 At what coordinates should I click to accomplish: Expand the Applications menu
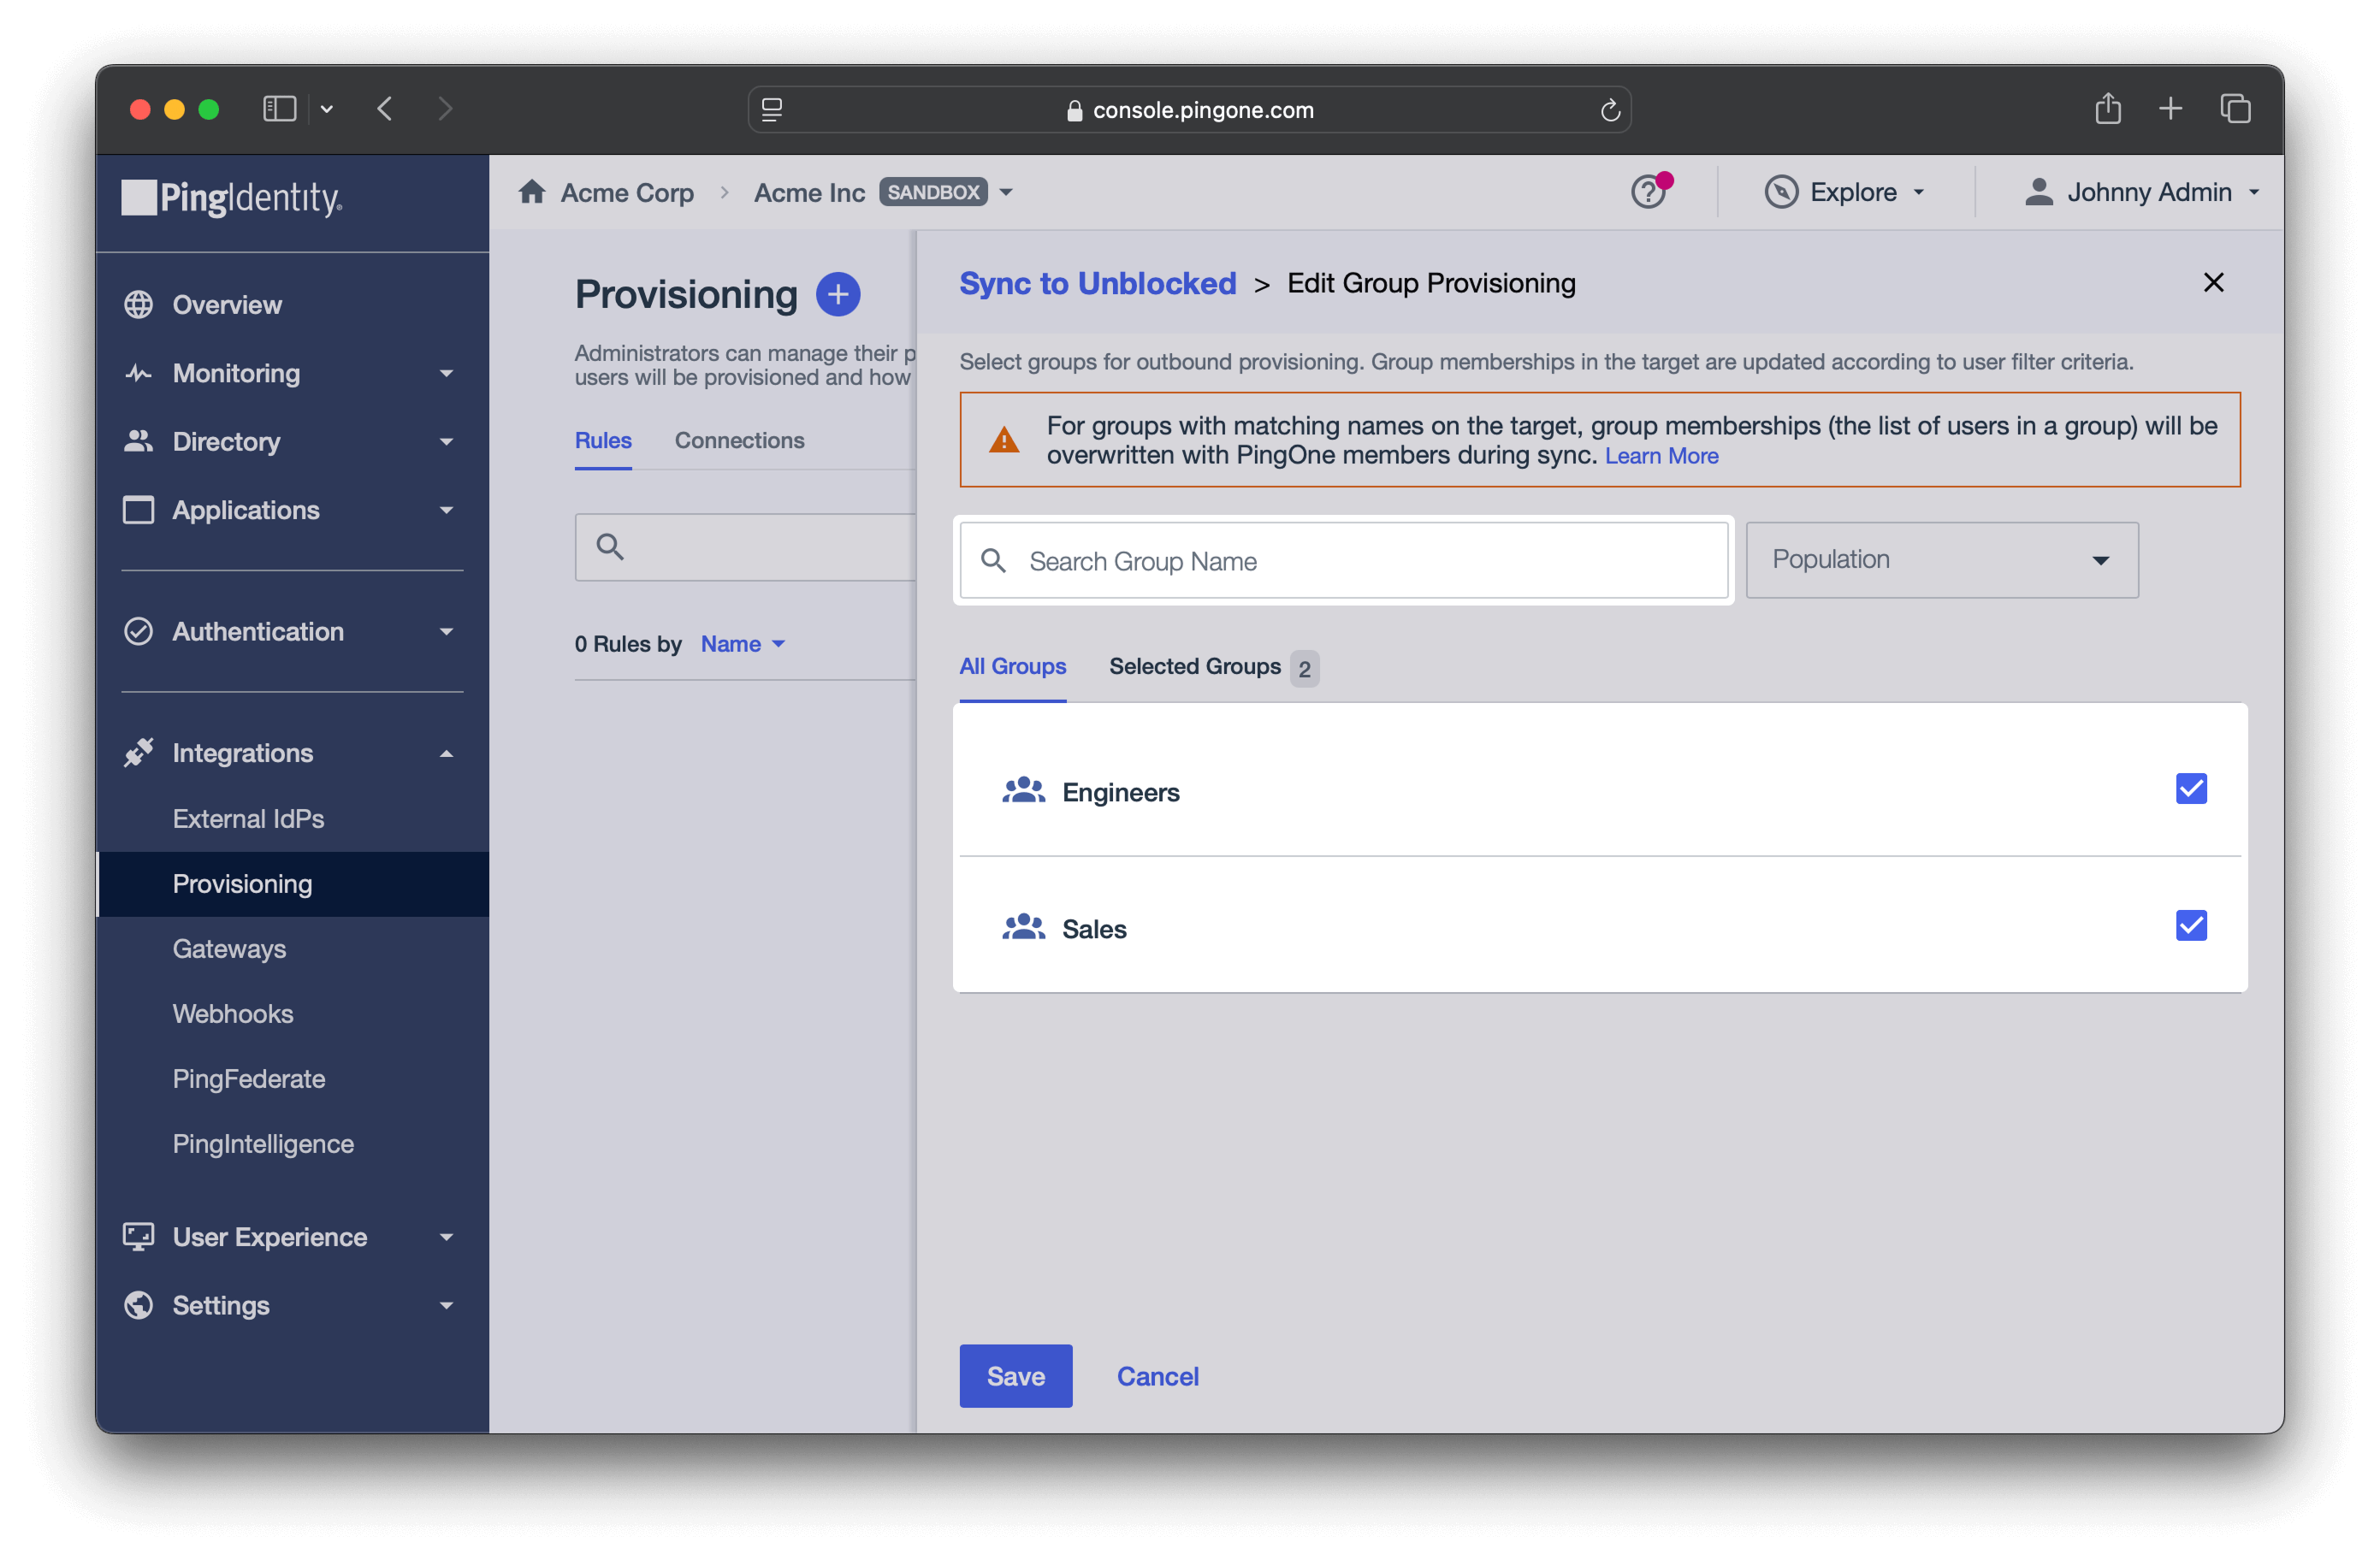(446, 510)
